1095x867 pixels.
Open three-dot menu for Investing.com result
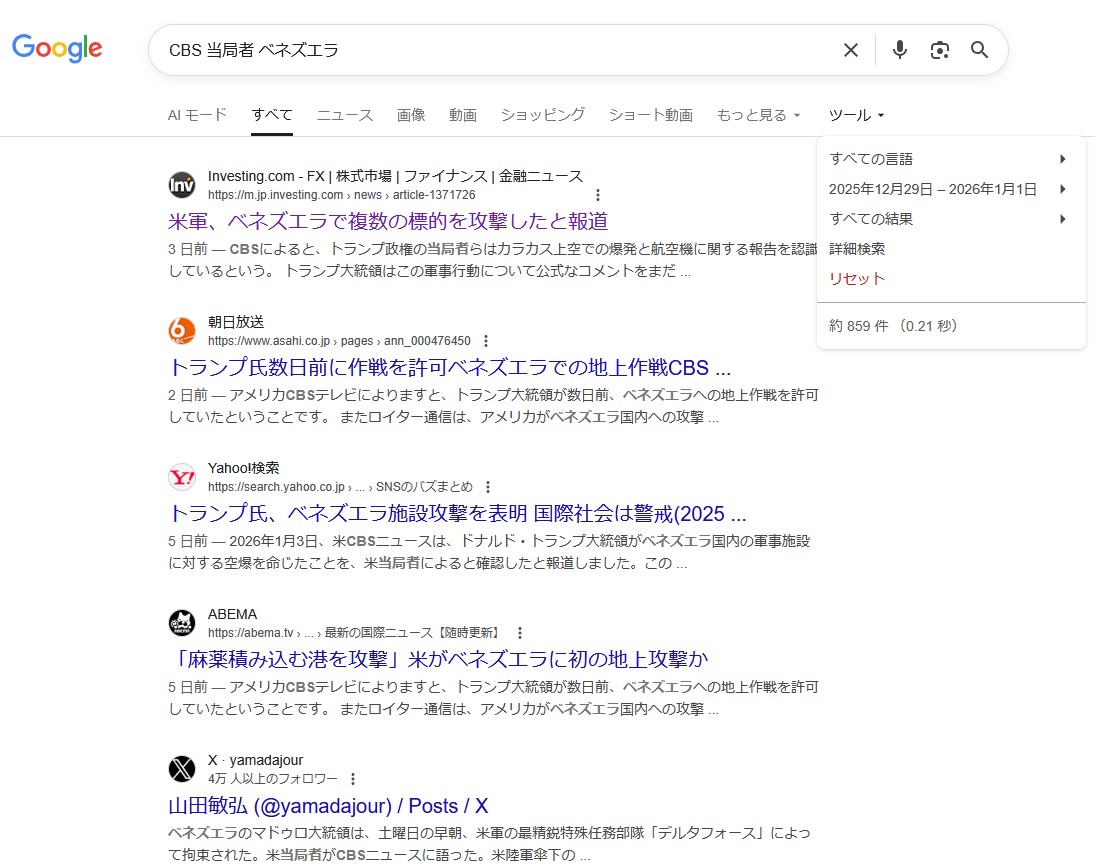point(598,195)
